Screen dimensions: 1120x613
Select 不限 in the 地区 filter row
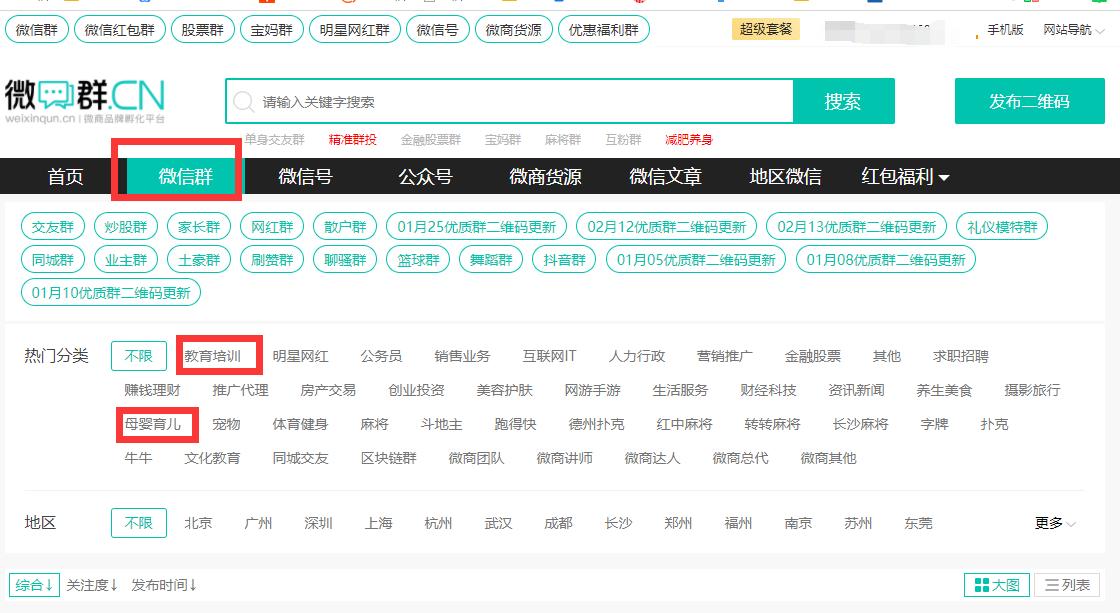tap(137, 523)
